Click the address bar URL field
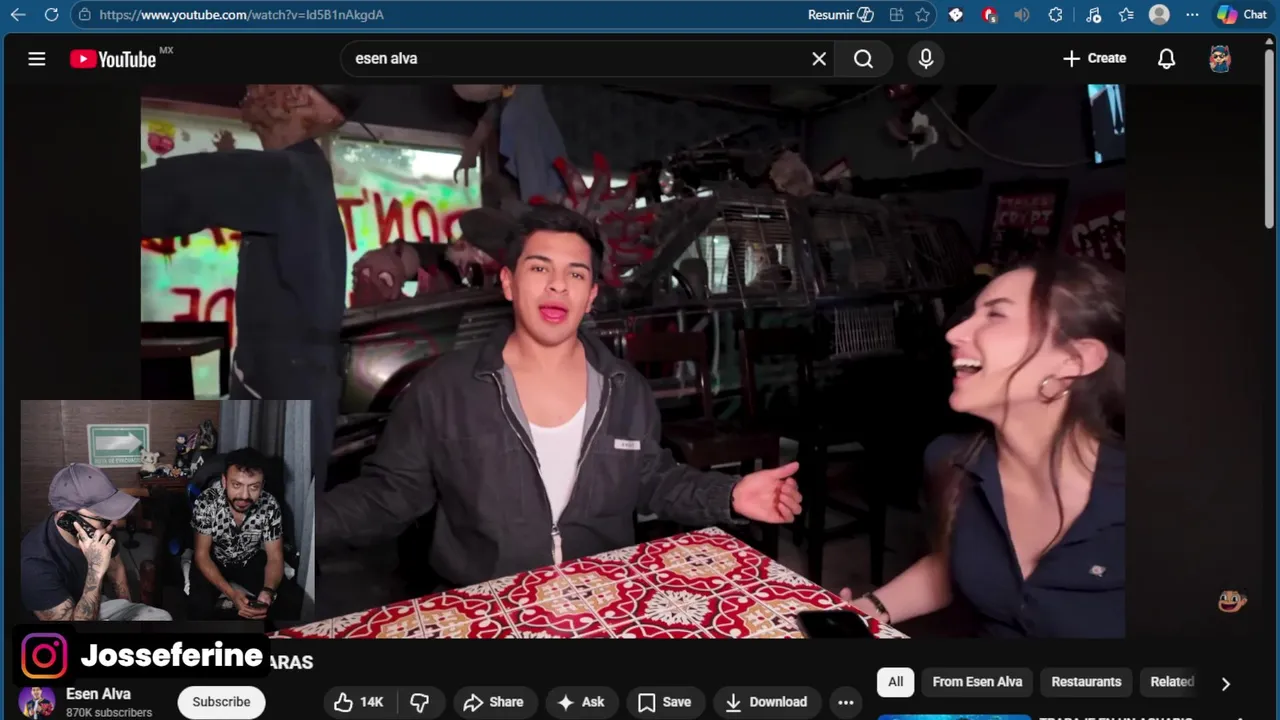This screenshot has height=720, width=1280. click(x=440, y=15)
